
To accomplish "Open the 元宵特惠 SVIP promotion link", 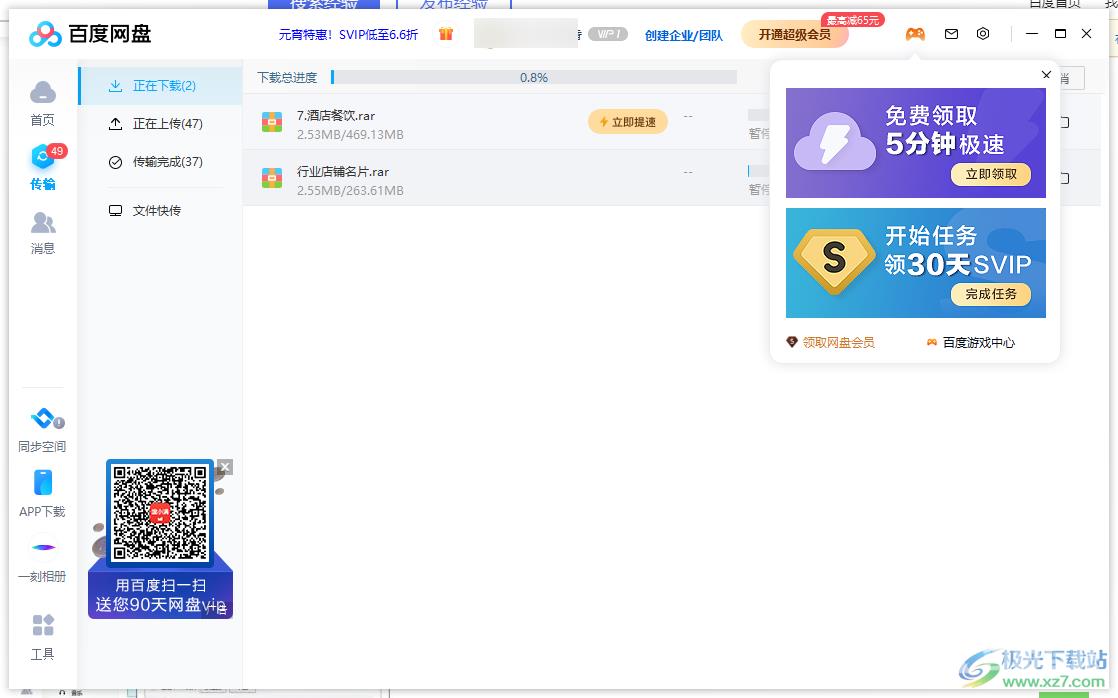I will [348, 34].
